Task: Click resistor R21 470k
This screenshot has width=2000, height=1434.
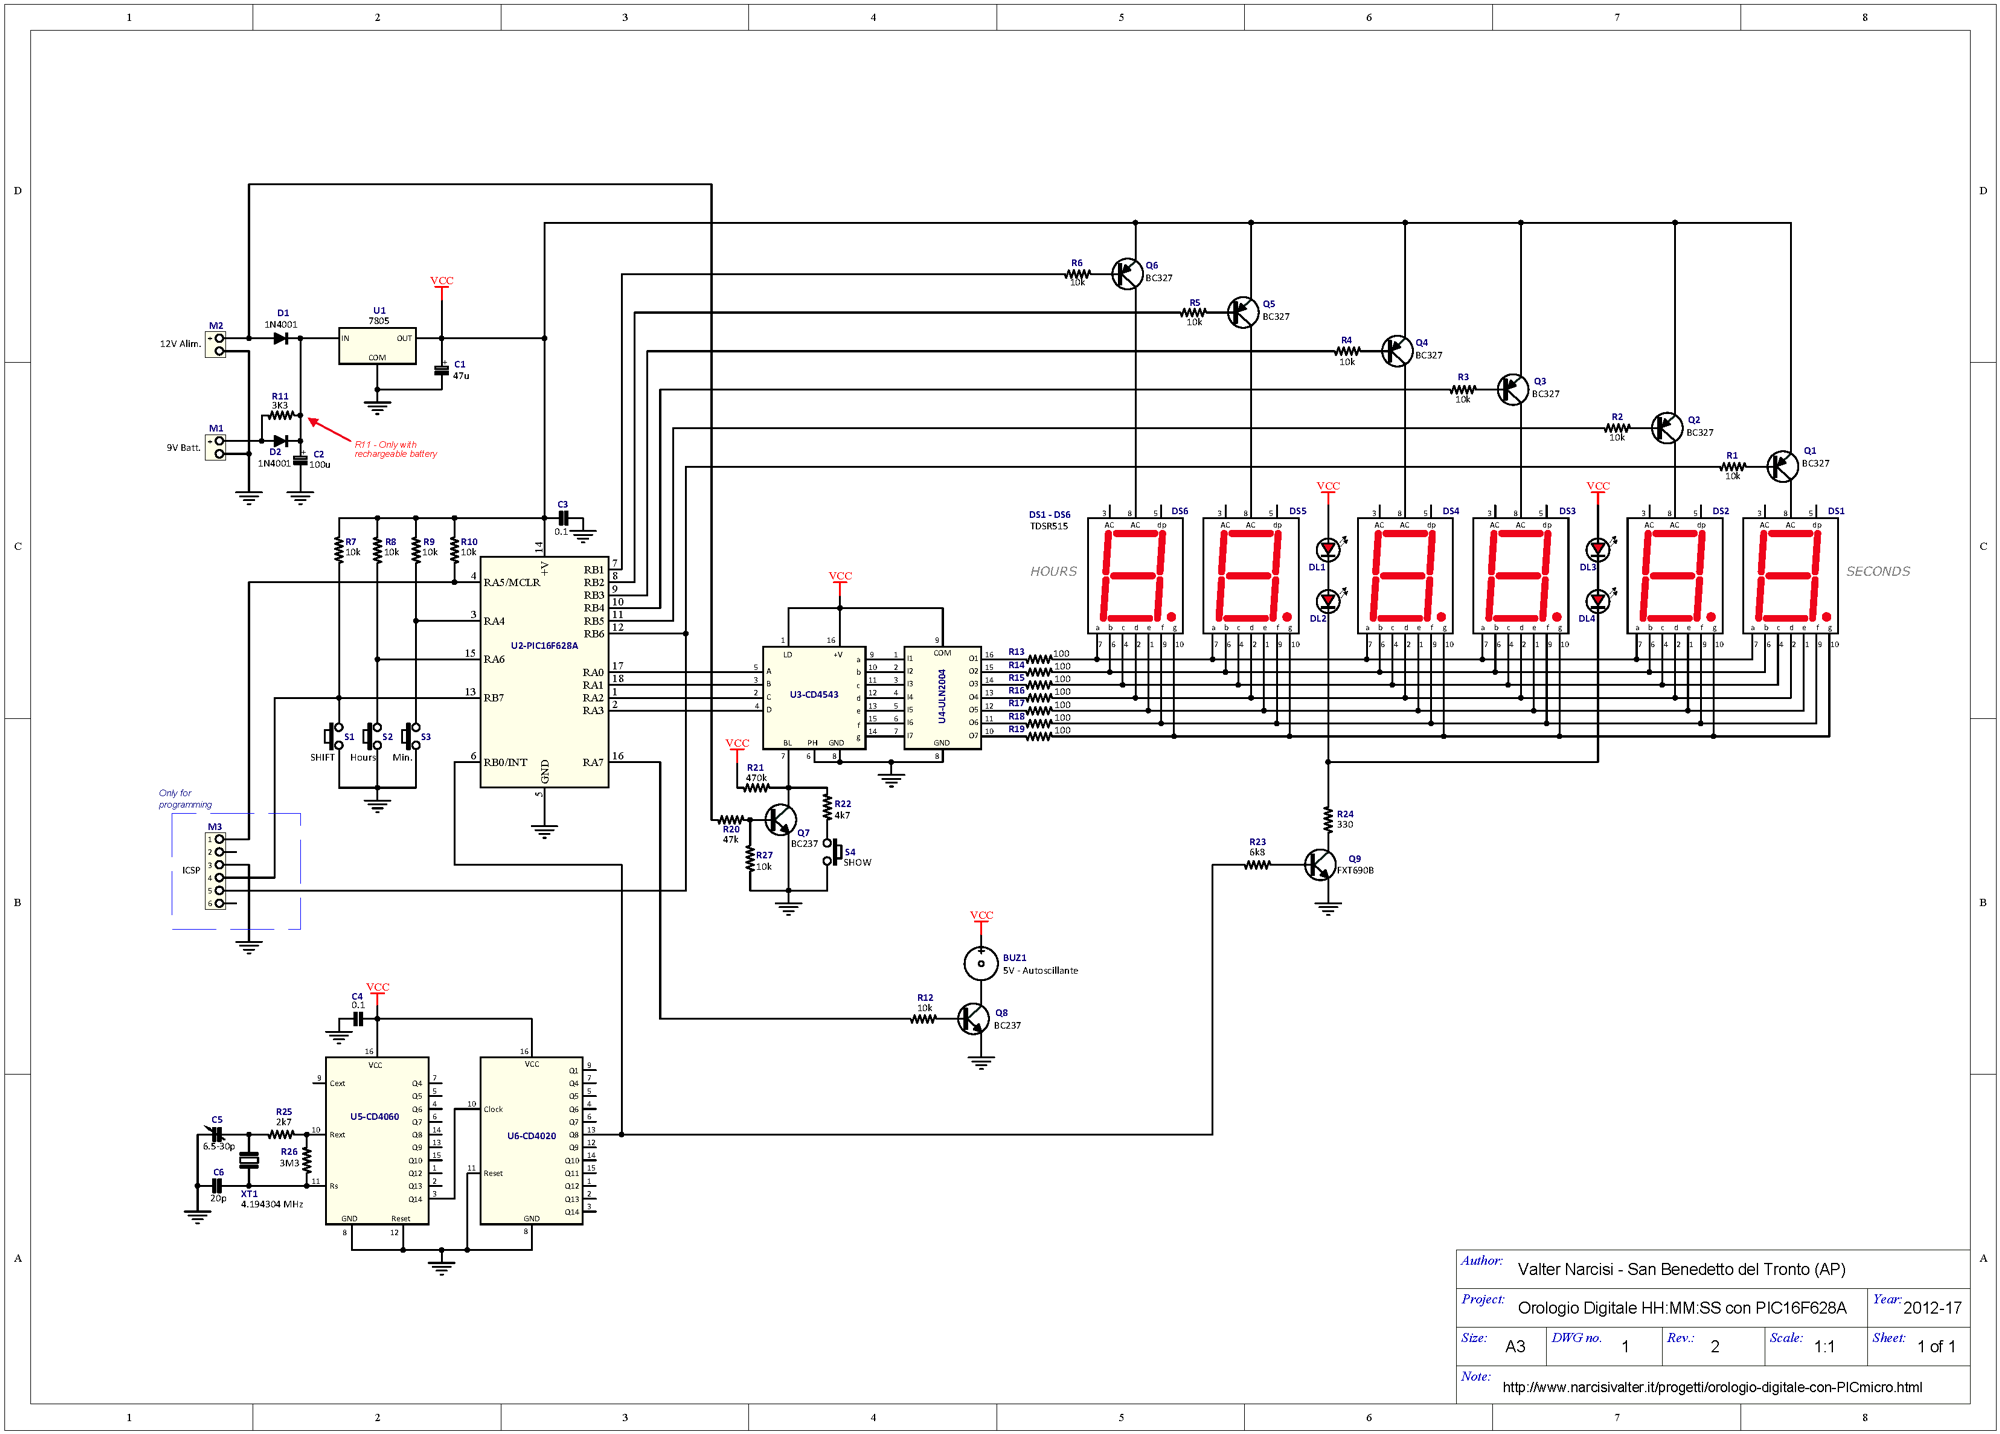Action: pos(756,788)
